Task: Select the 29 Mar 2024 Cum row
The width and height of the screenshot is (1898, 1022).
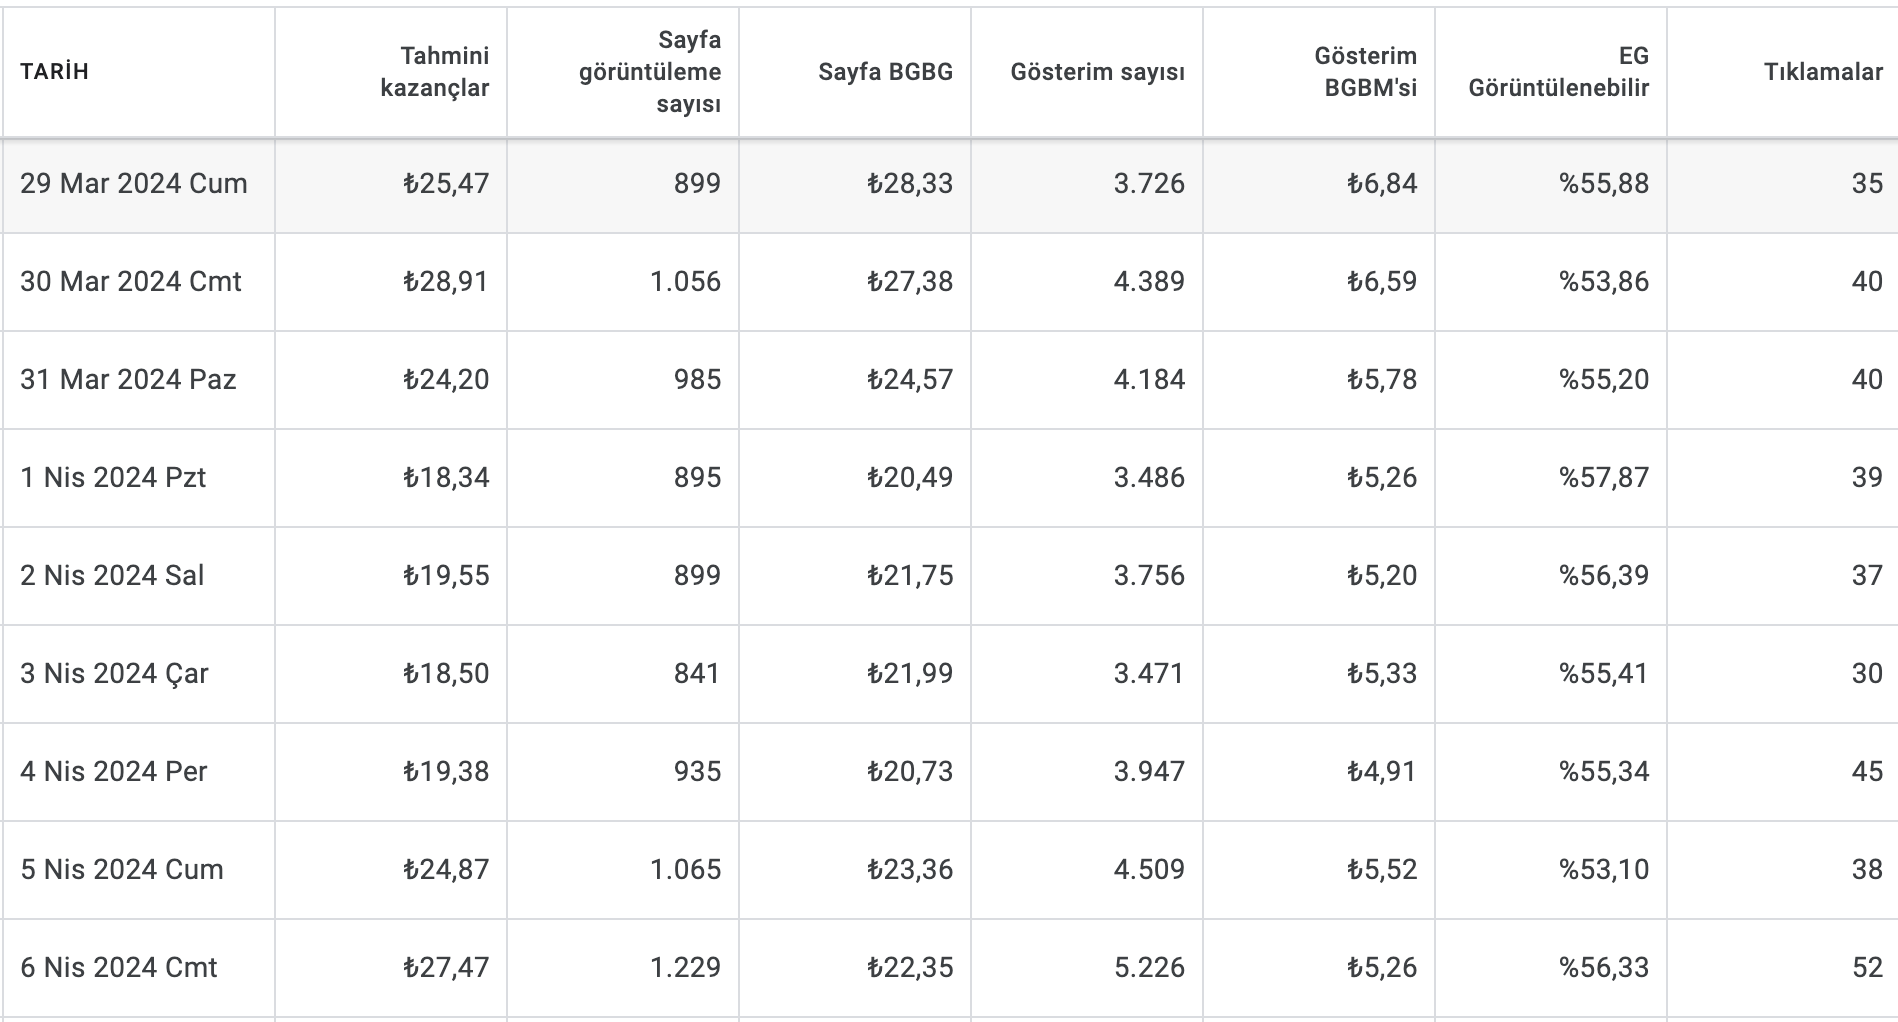Action: pyautogui.click(x=949, y=184)
